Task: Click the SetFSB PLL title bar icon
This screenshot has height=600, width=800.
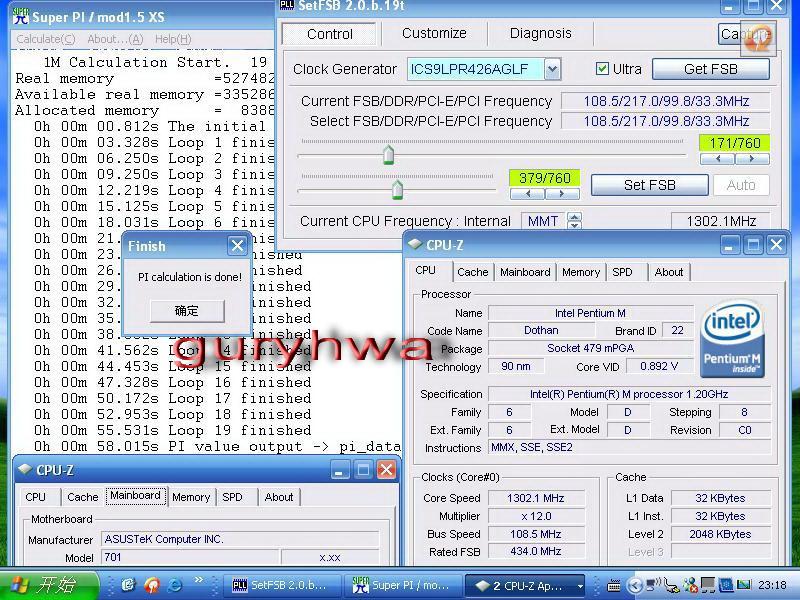Action: [x=287, y=5]
